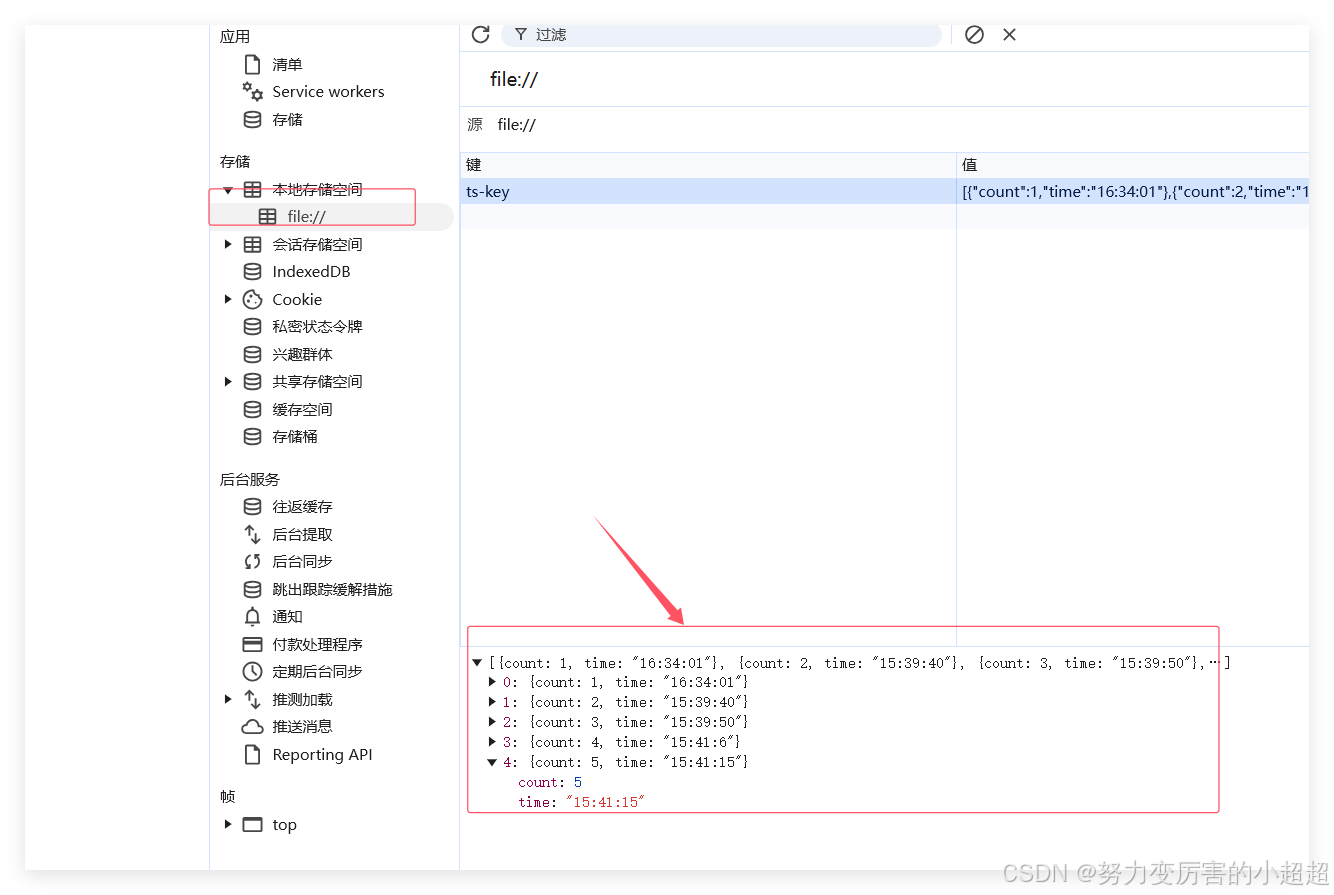Viewport: 1334px width, 895px height.
Task: Expand the 共享存储空间 node
Action: click(228, 382)
